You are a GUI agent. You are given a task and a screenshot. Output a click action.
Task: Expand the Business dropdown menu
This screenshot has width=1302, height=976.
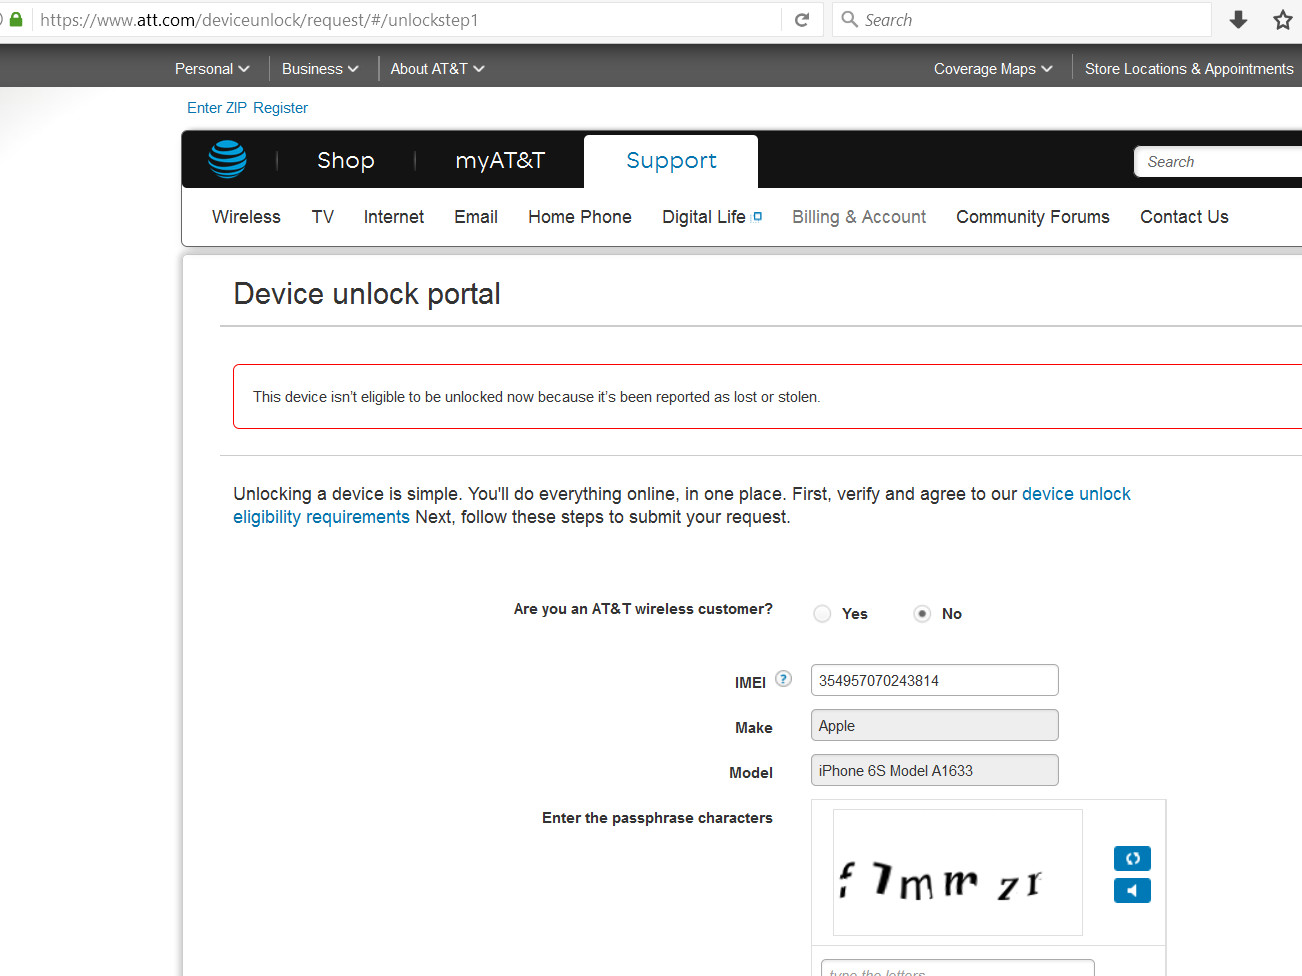coord(319,69)
